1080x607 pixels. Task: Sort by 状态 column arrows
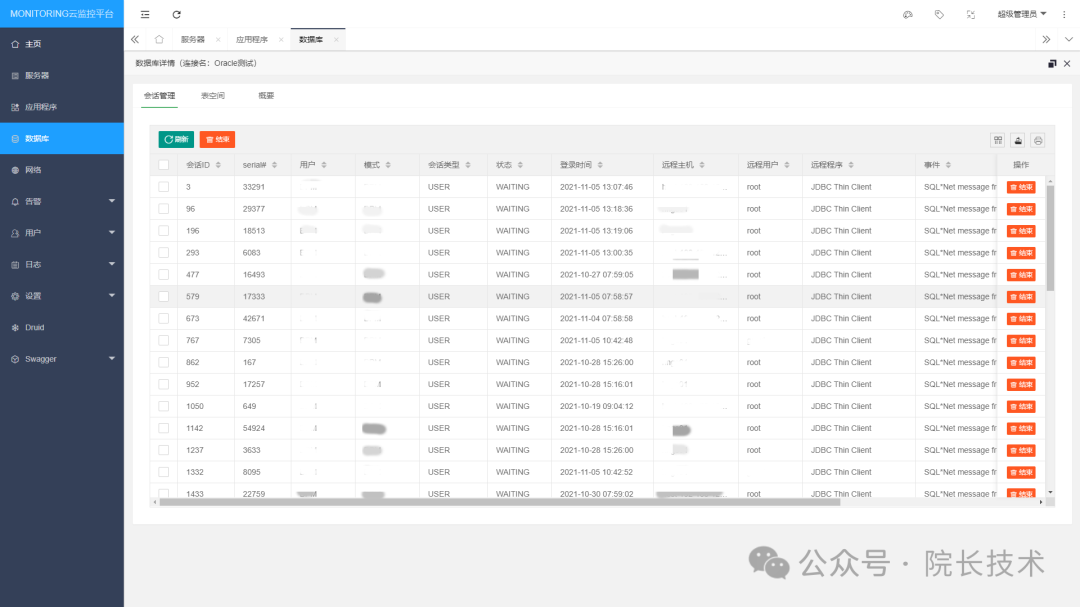point(520,165)
